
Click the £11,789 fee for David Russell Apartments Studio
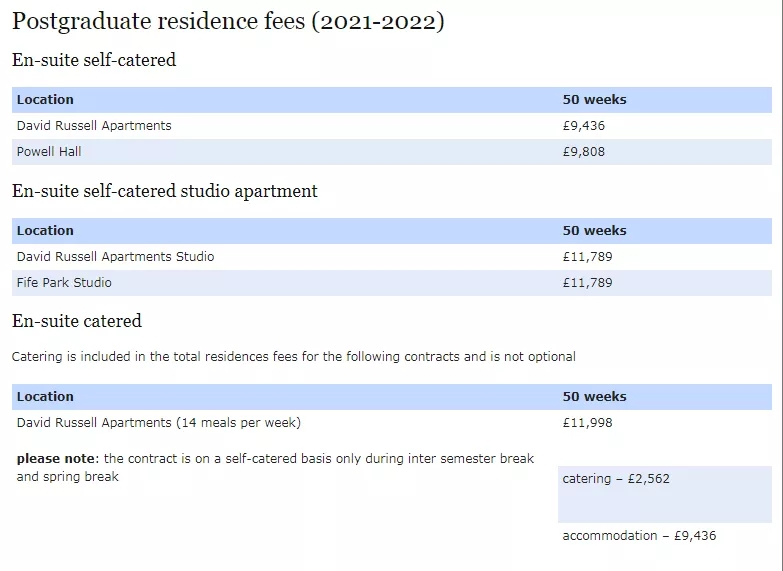(x=587, y=257)
